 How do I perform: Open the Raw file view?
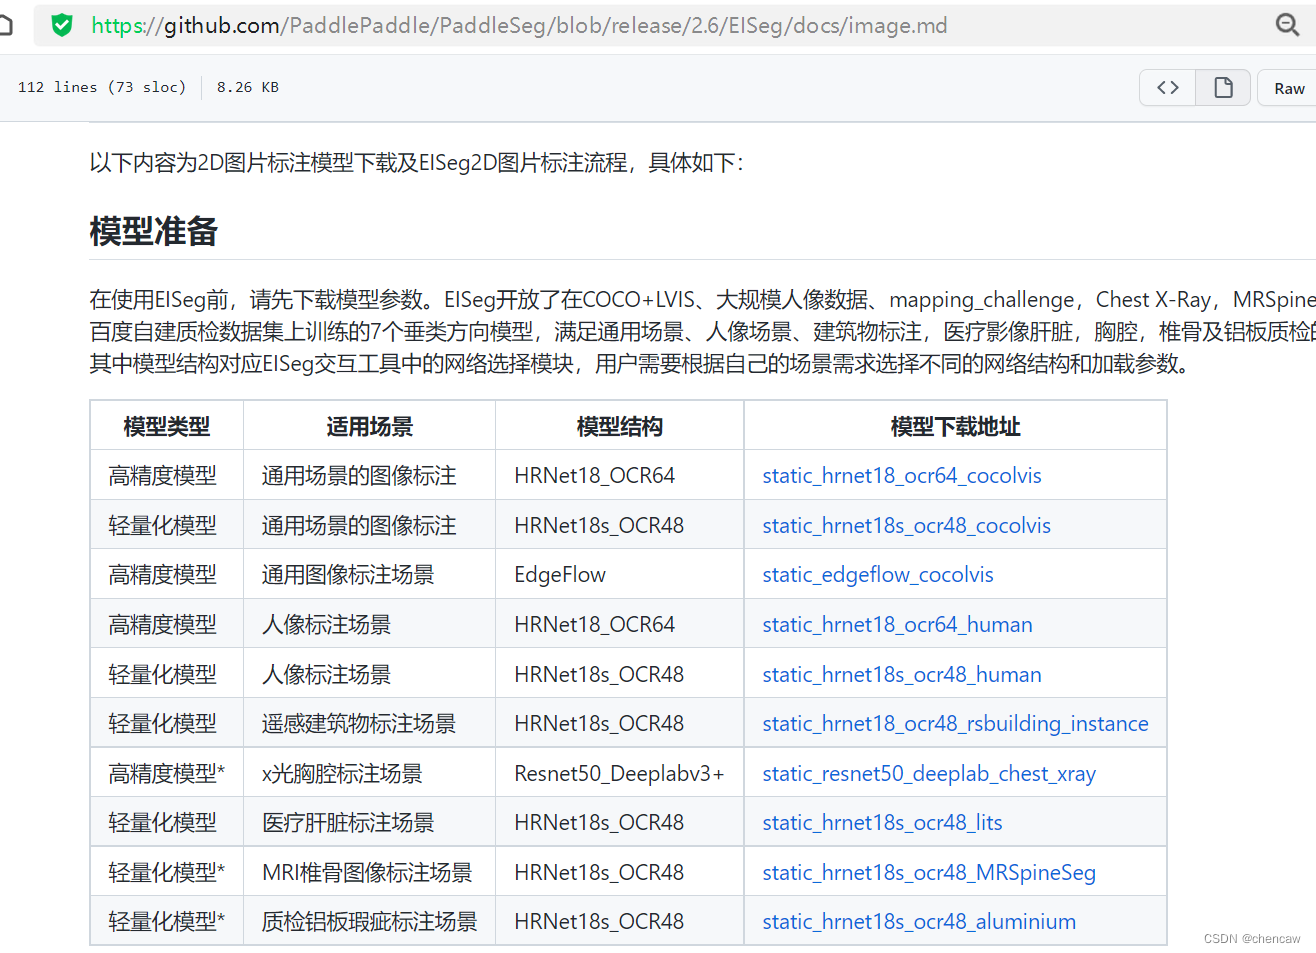click(1289, 88)
